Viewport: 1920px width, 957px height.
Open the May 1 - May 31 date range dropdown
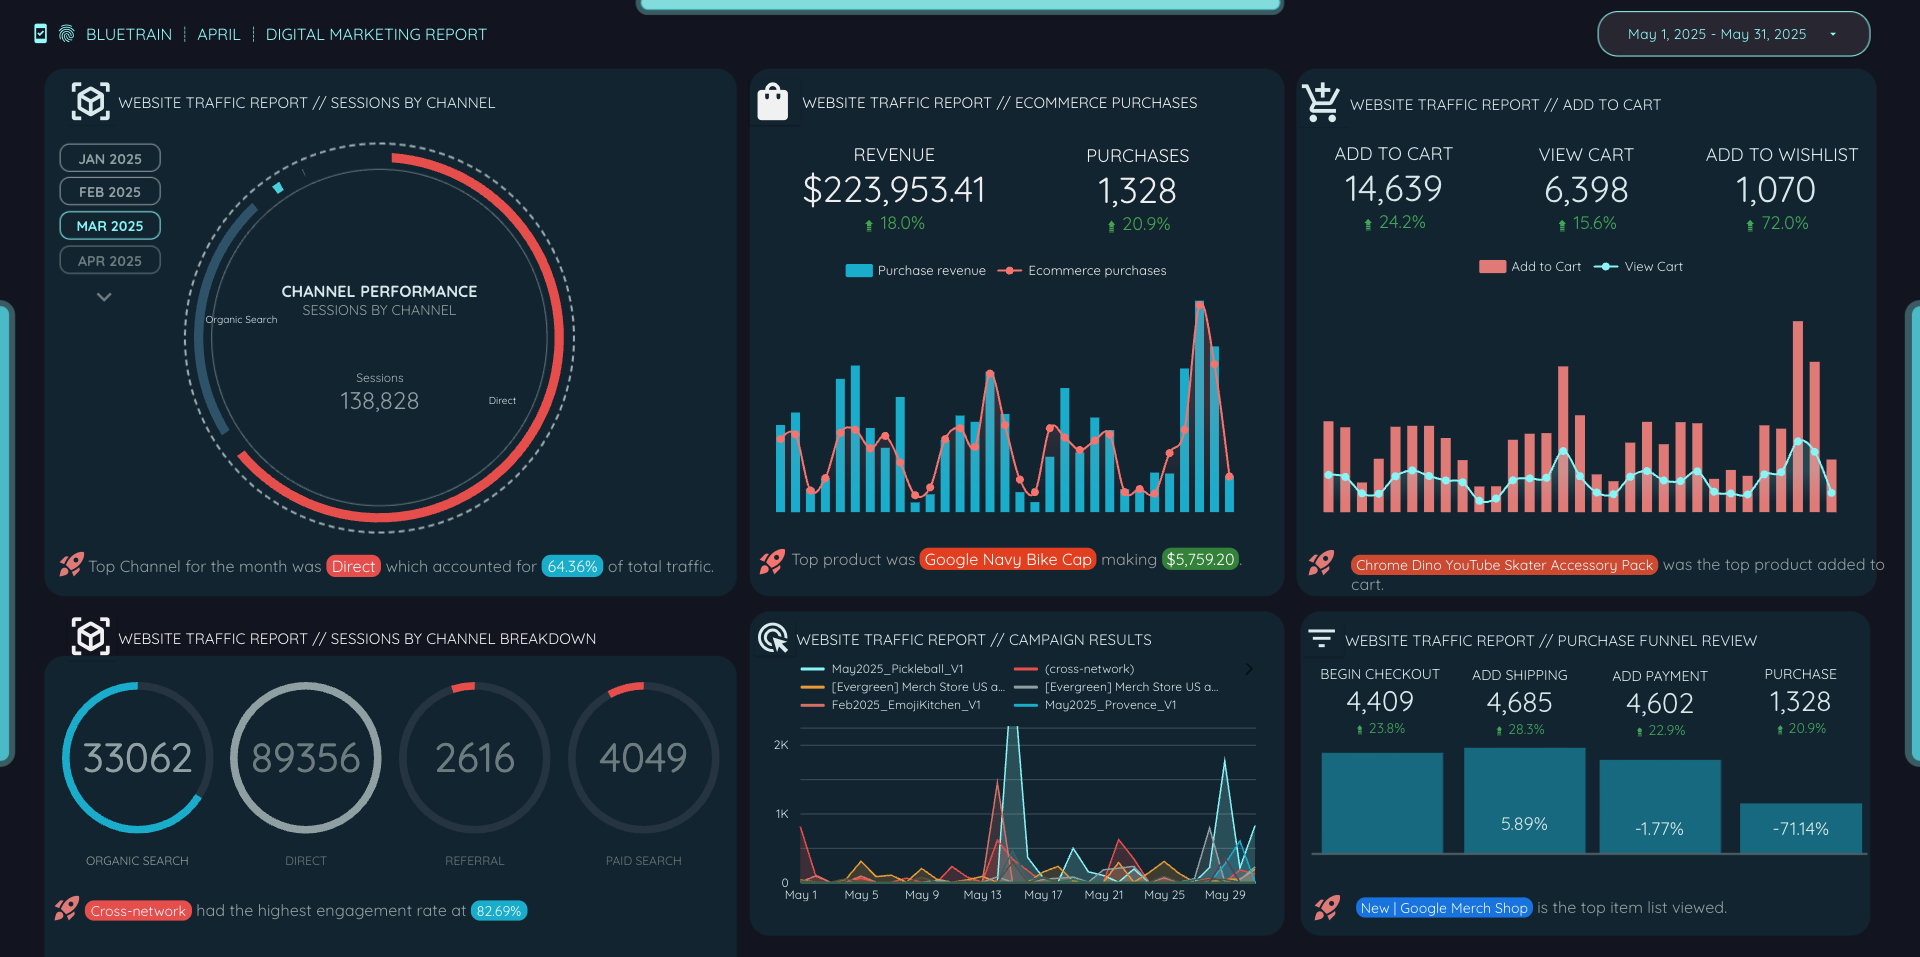pyautogui.click(x=1733, y=33)
